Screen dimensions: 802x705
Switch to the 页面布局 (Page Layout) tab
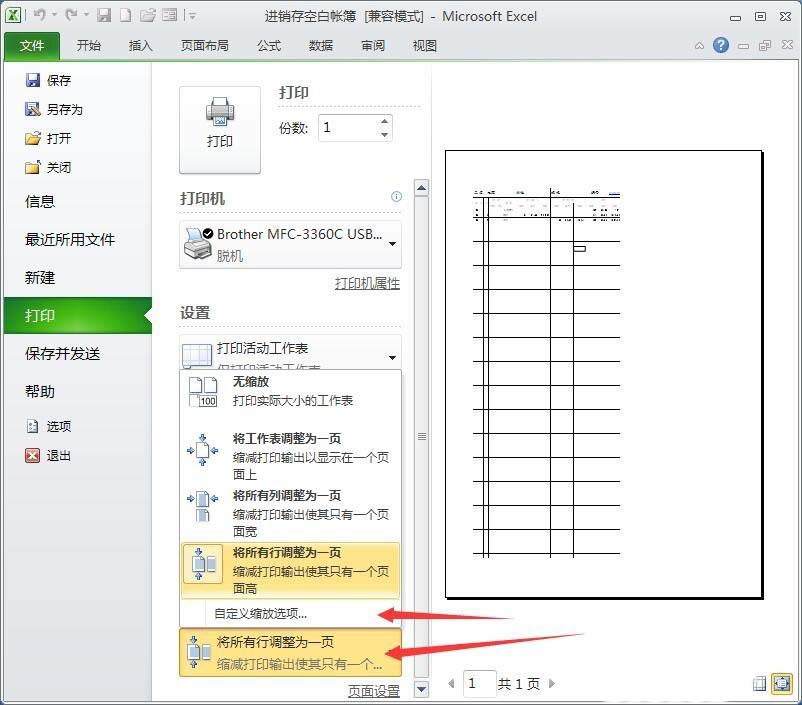click(205, 46)
